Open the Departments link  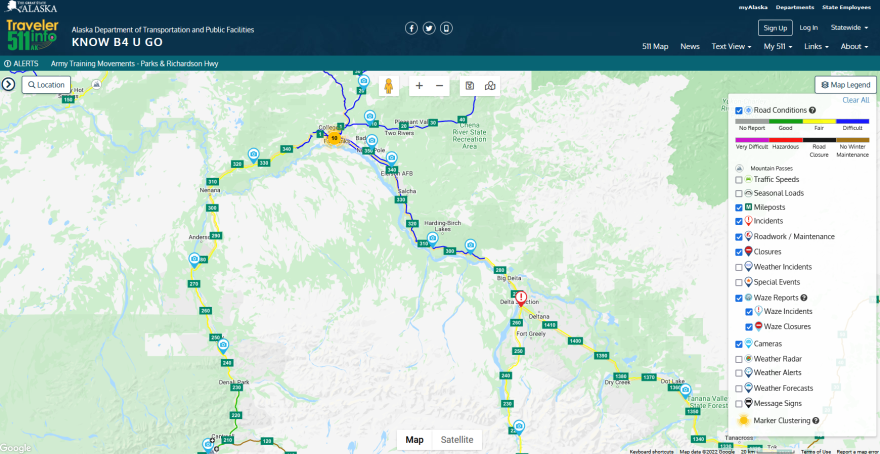(795, 7)
